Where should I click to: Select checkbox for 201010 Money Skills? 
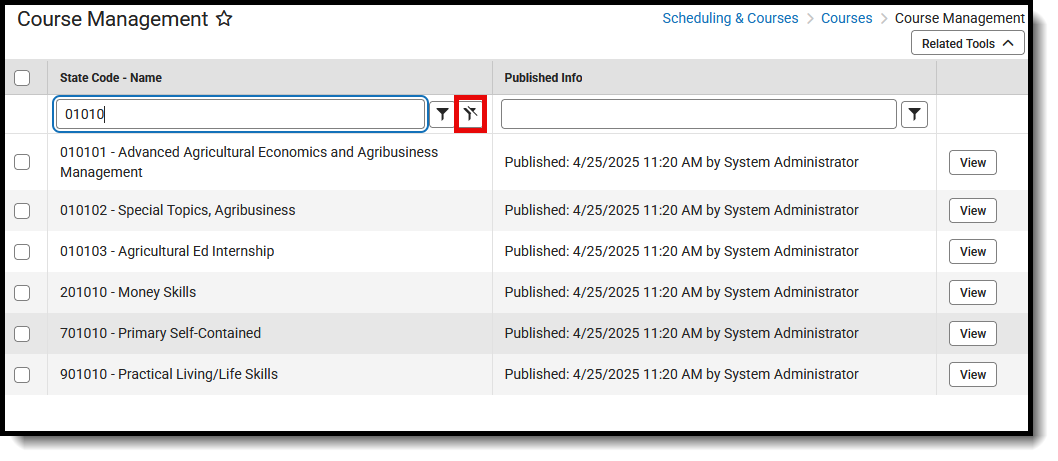(x=22, y=293)
